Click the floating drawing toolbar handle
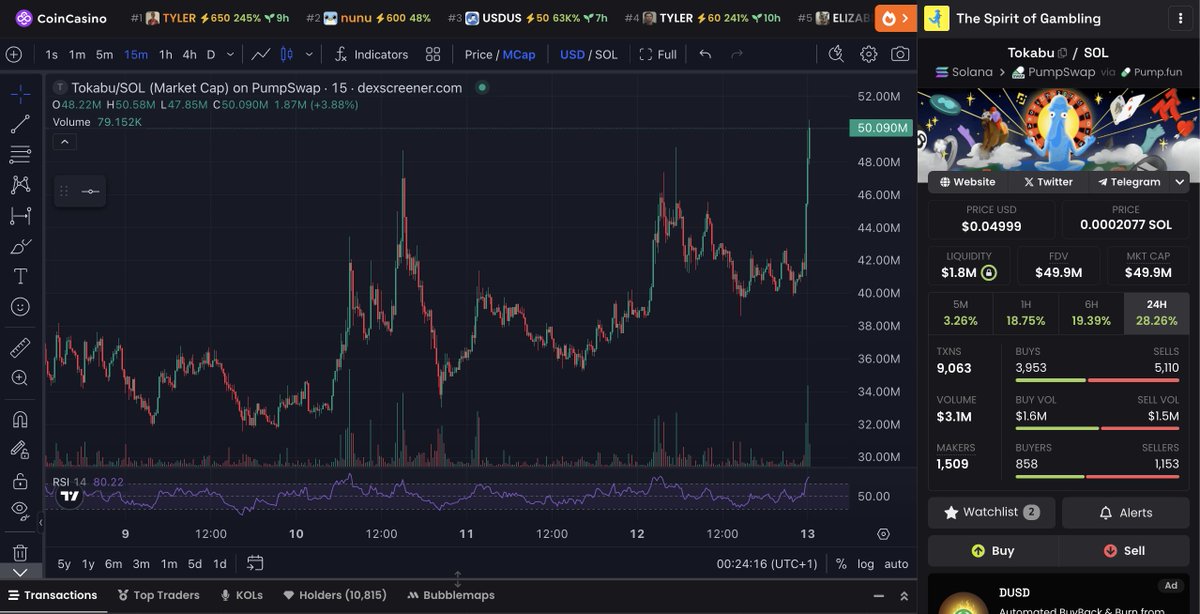This screenshot has width=1200, height=614. pyautogui.click(x=63, y=191)
